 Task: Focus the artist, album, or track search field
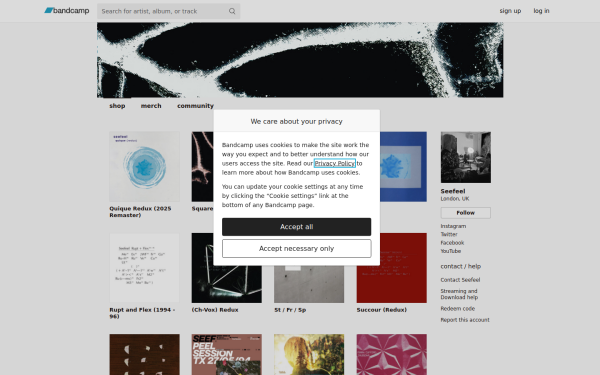pos(168,11)
